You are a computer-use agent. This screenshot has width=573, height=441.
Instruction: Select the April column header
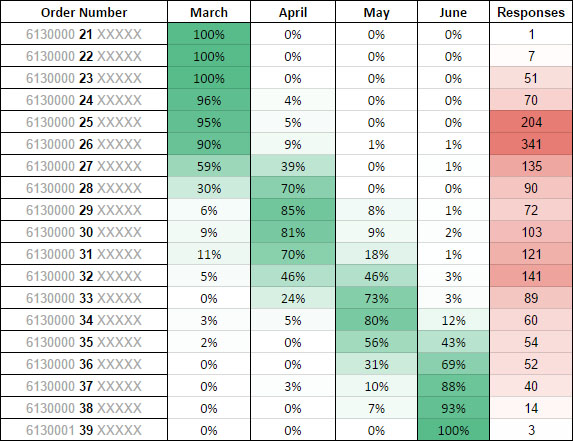pos(293,12)
